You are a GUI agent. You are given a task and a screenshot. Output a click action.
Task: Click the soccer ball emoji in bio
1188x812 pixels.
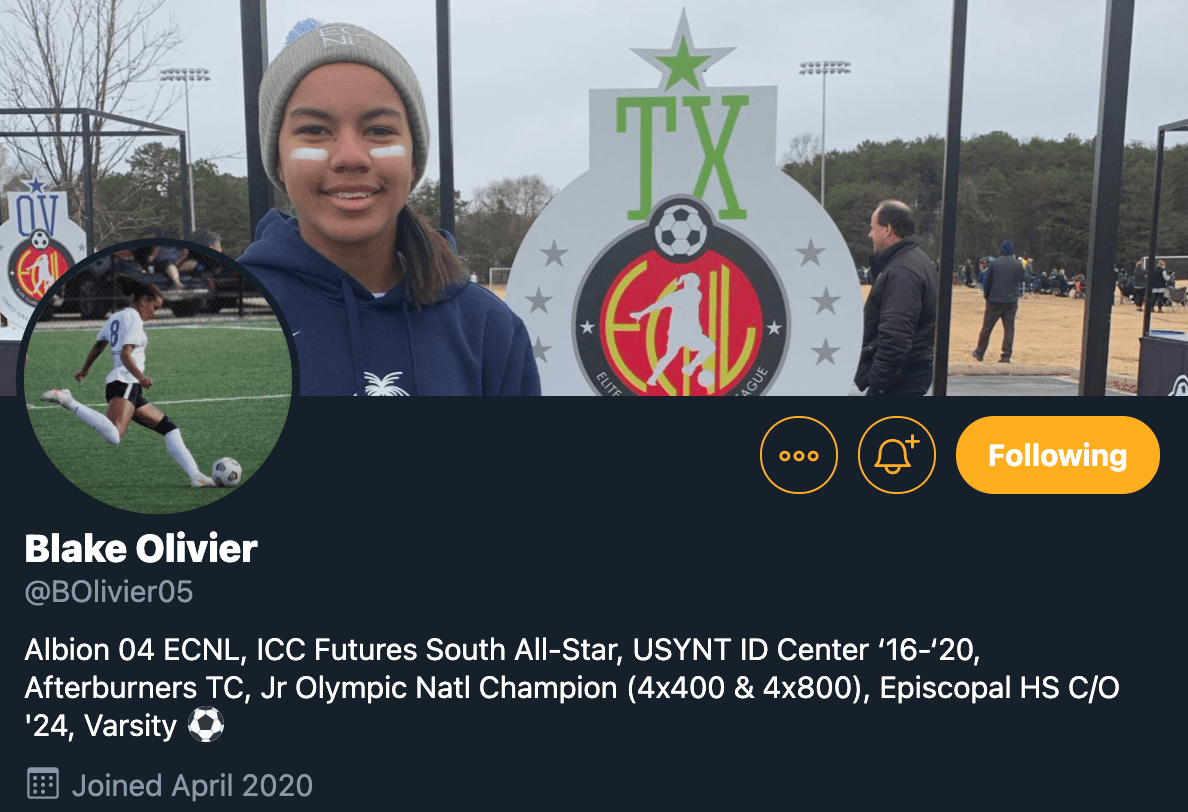[x=206, y=725]
